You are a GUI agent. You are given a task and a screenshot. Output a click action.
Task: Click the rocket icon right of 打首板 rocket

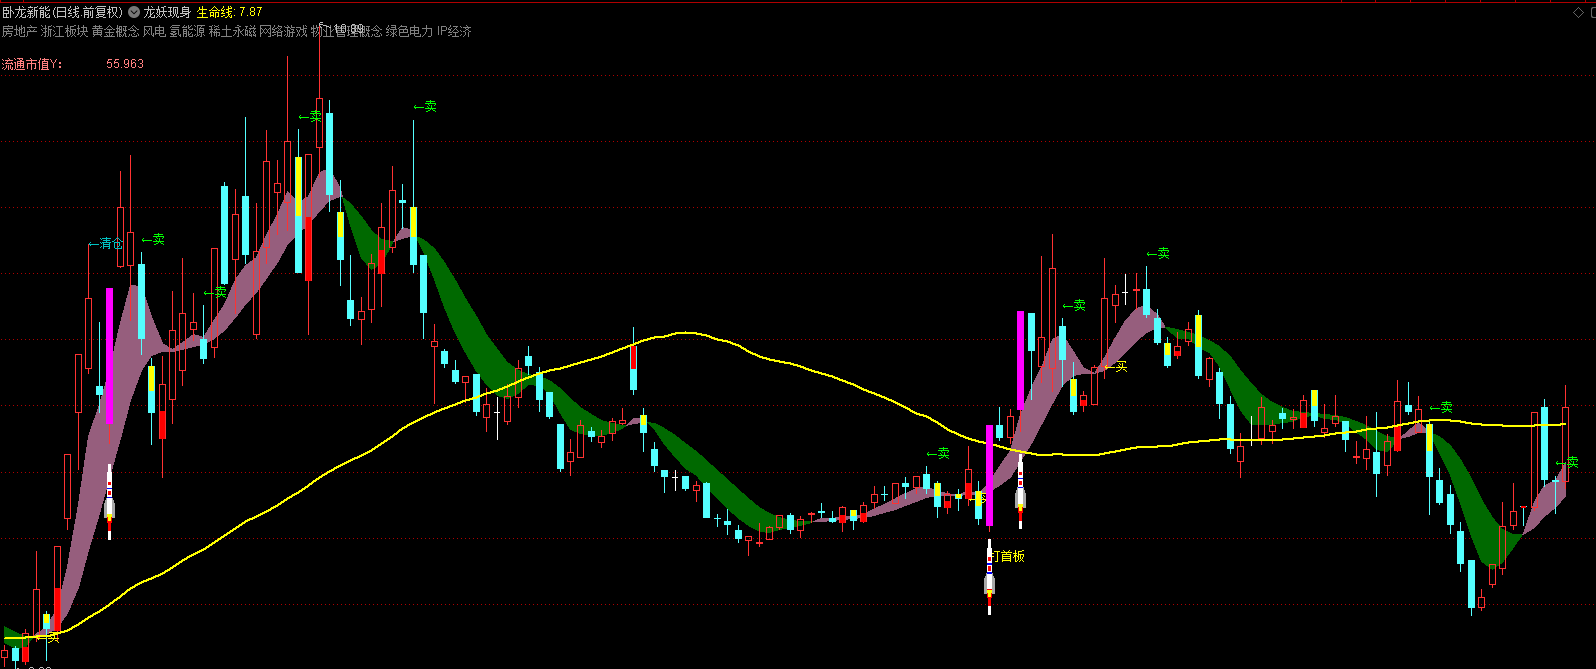point(1020,494)
